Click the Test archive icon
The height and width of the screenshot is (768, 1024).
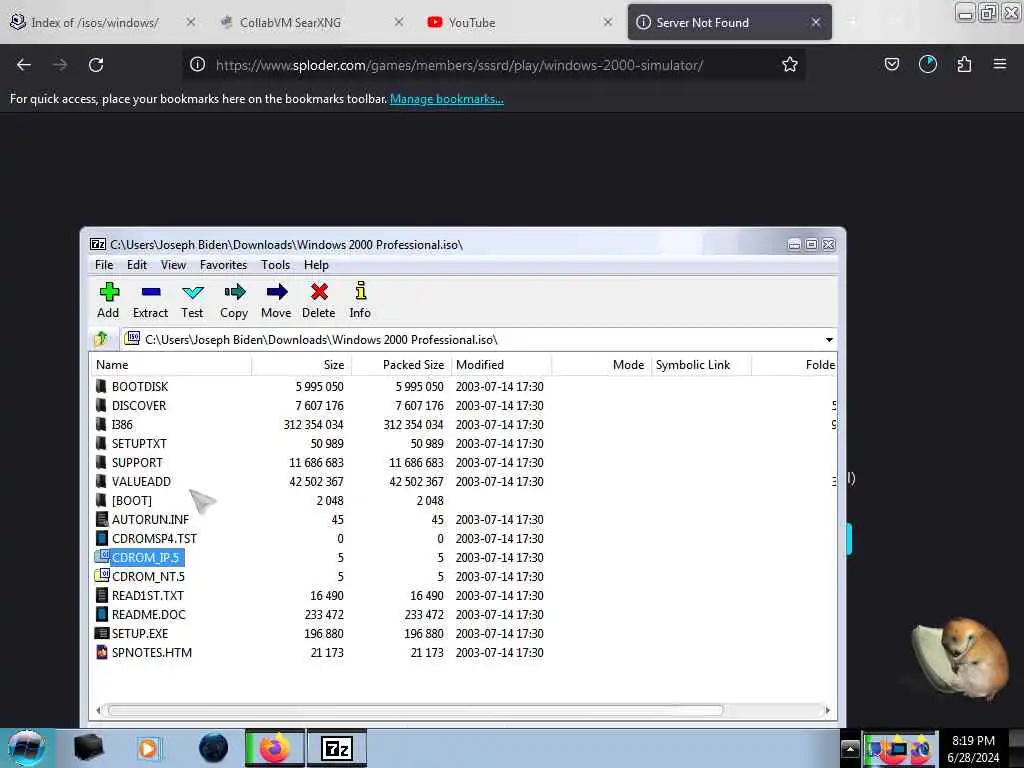[x=192, y=300]
